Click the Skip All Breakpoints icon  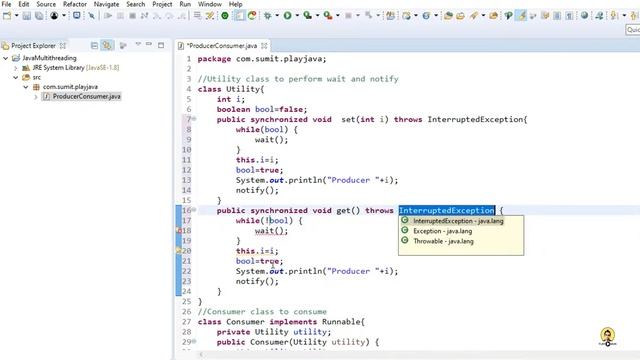click(92, 16)
